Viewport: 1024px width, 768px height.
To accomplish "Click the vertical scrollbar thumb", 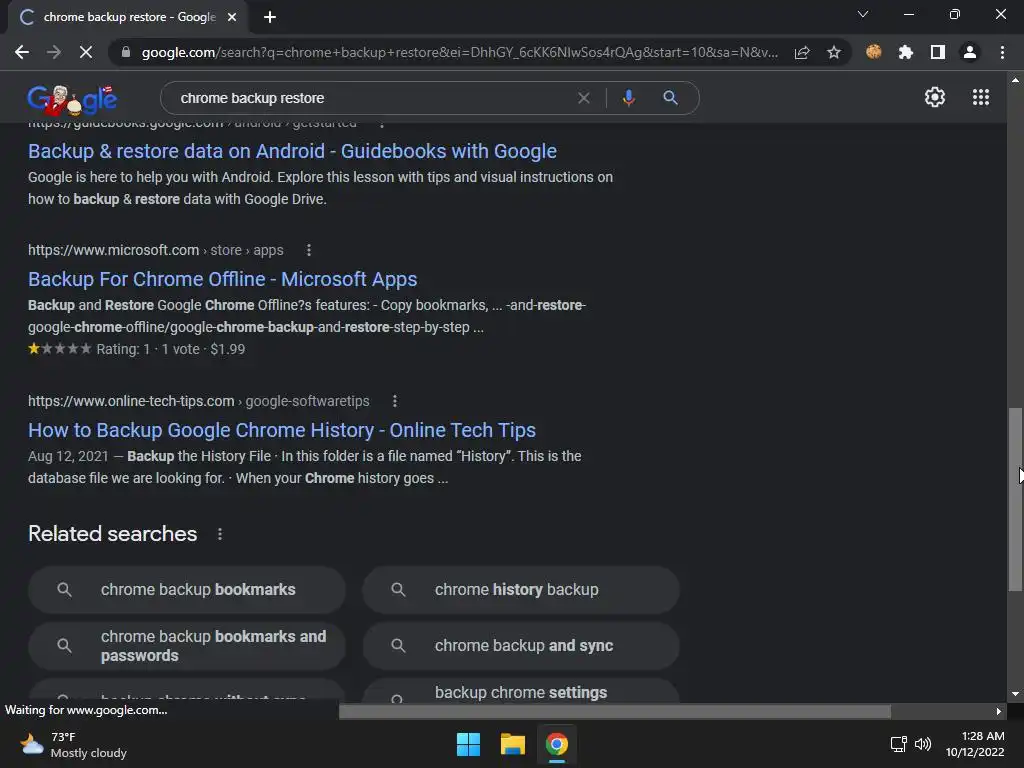I will (x=1015, y=499).
